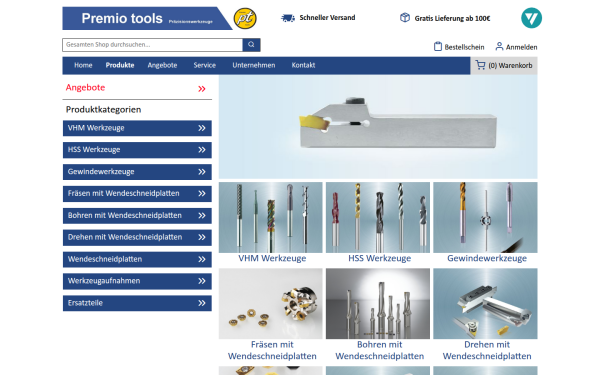Image resolution: width=600 pixels, height=375 pixels.
Task: Open the Produkte menu item
Action: coord(120,65)
